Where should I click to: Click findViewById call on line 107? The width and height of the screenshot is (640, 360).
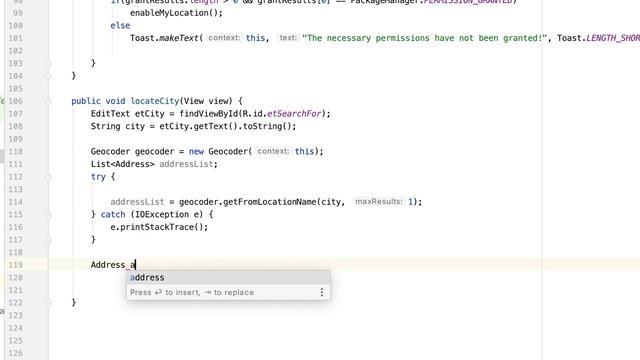208,113
